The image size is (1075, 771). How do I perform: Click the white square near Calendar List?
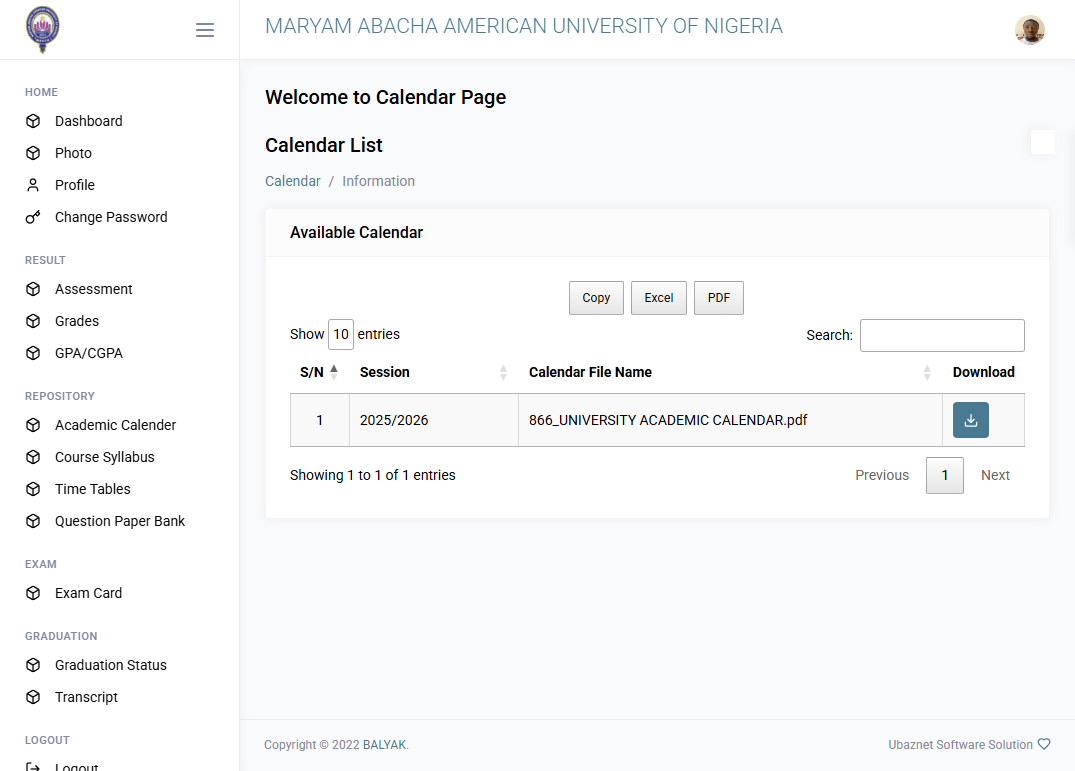1043,142
